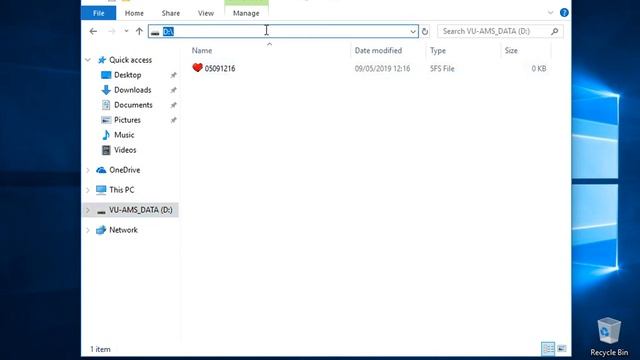Image resolution: width=640 pixels, height=360 pixels.
Task: Open the recent locations dropdown
Action: pyautogui.click(x=126, y=31)
